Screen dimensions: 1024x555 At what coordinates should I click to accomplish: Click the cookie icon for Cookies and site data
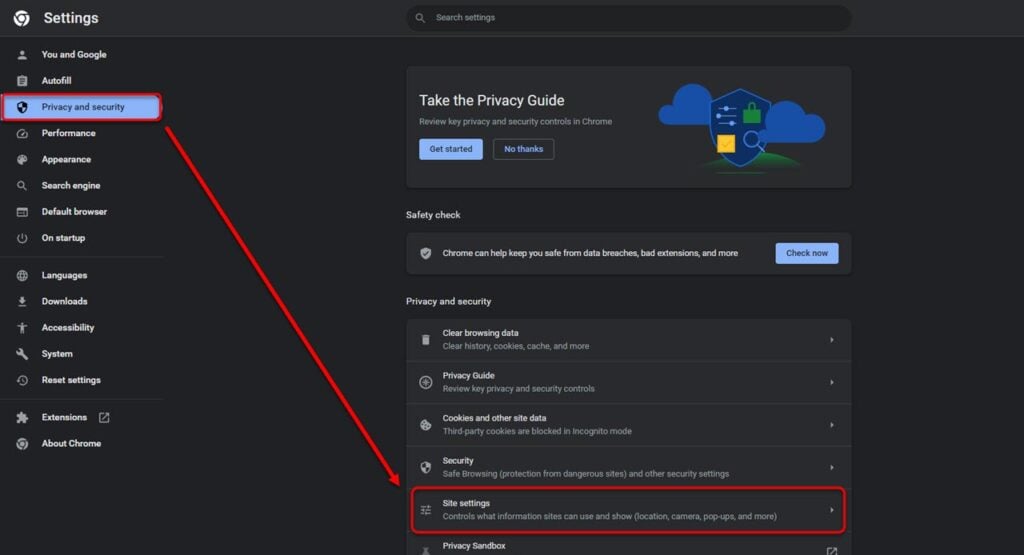pyautogui.click(x=426, y=424)
